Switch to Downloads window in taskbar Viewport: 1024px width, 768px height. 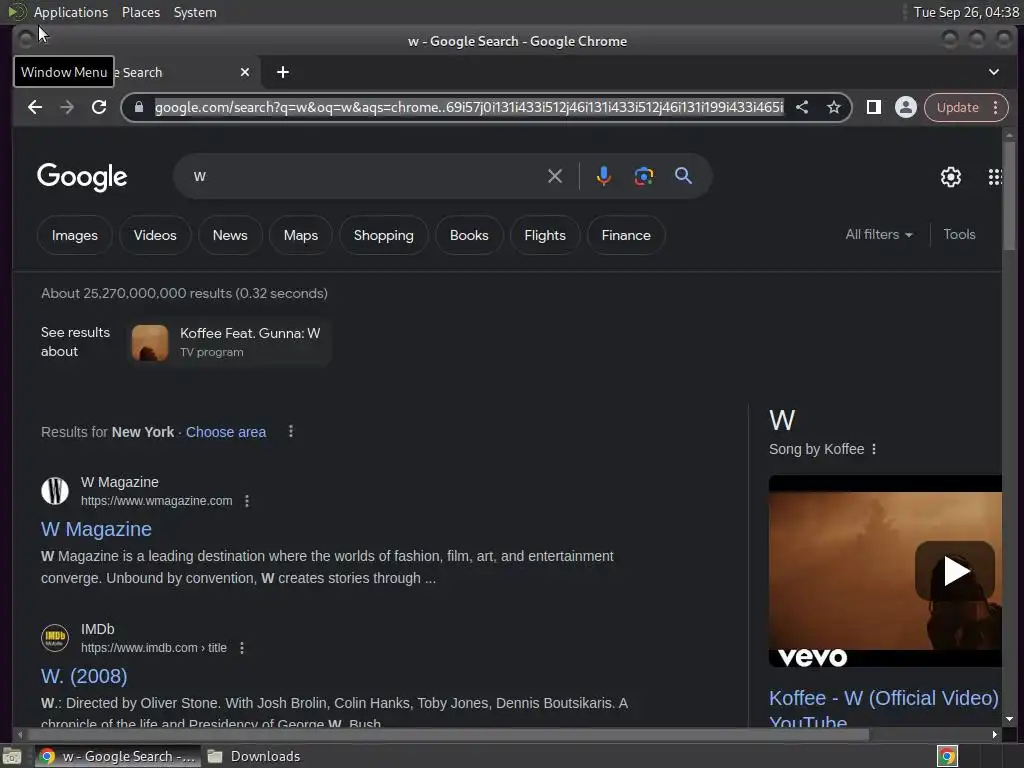pyautogui.click(x=255, y=756)
